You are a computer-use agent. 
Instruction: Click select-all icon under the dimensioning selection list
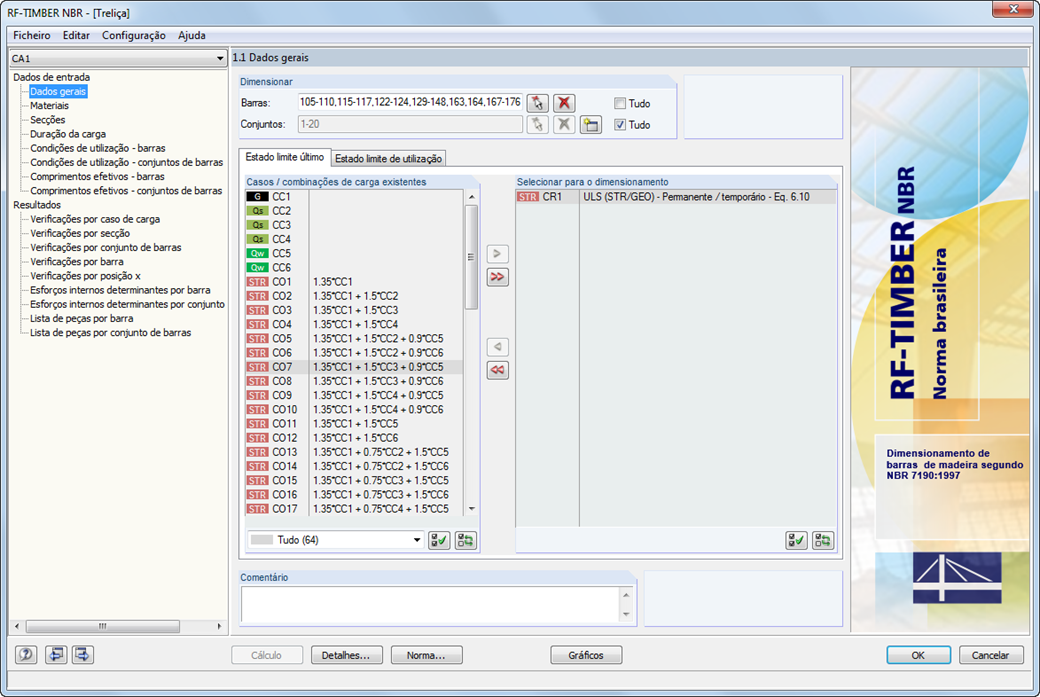point(797,540)
